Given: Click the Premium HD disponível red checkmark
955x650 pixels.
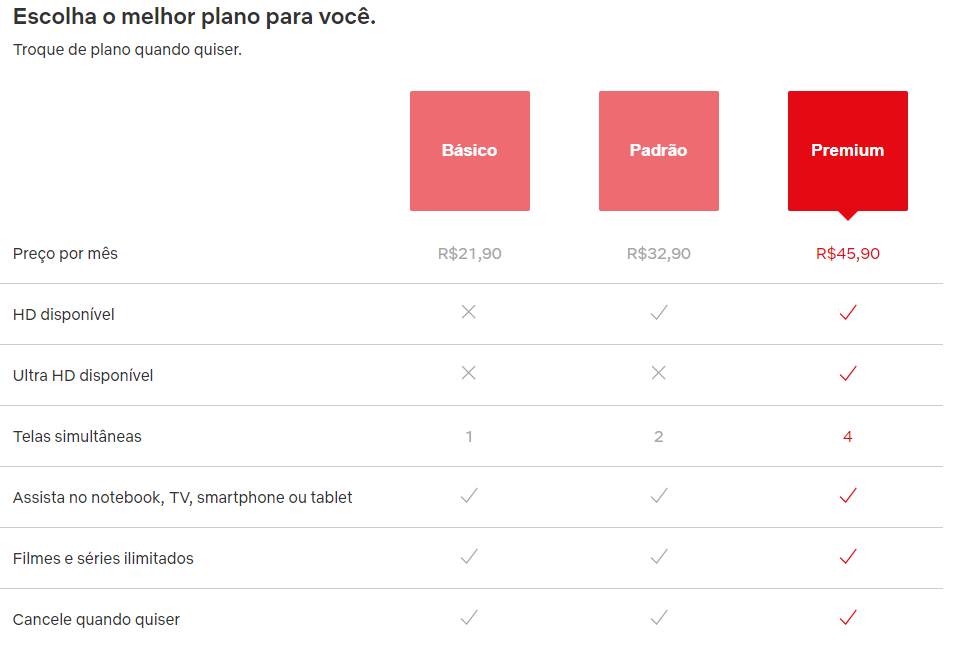Looking at the screenshot, I should [848, 313].
